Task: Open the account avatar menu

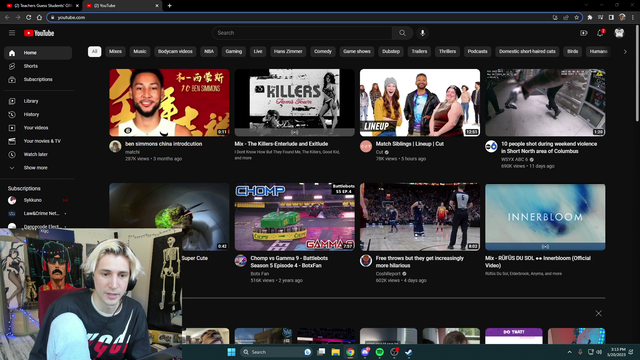Action: pyautogui.click(x=619, y=33)
